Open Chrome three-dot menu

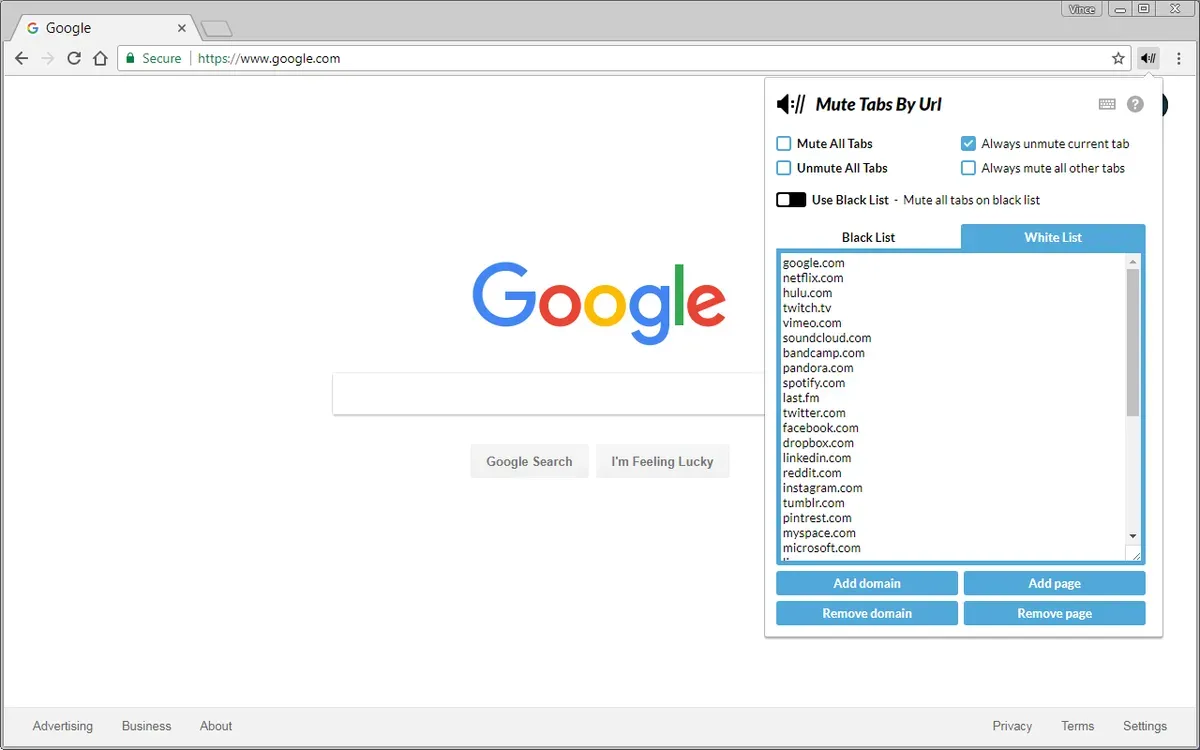click(x=1179, y=59)
